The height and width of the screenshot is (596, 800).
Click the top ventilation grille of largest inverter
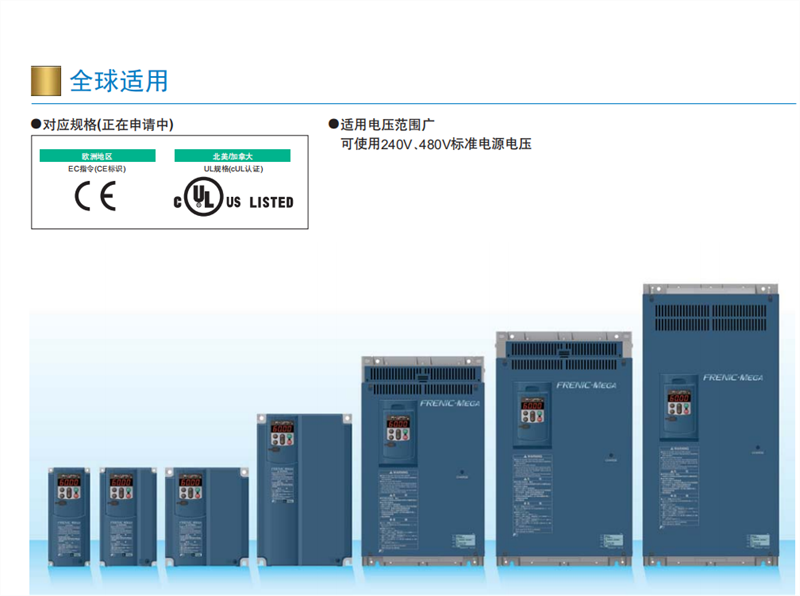pos(711,317)
